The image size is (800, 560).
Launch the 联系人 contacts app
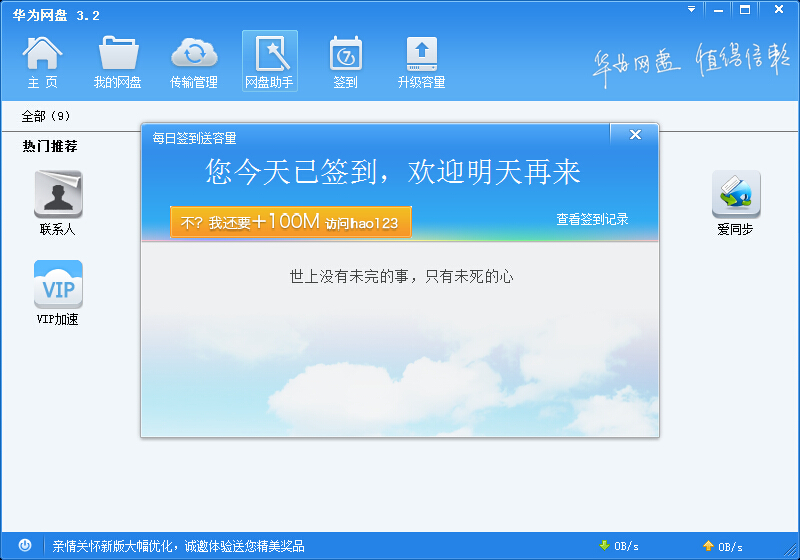click(x=58, y=202)
